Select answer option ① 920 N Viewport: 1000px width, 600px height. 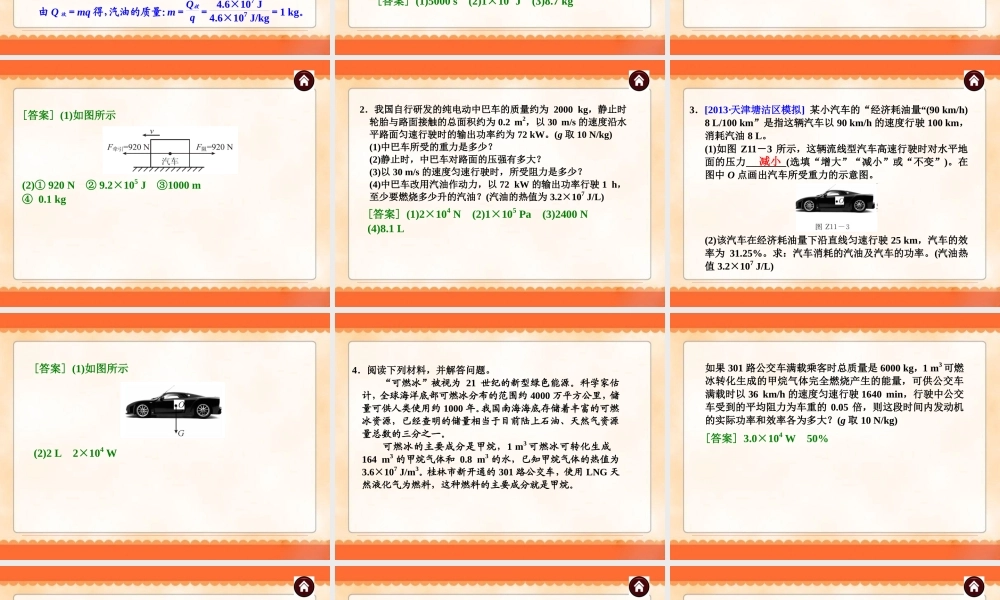click(x=55, y=185)
